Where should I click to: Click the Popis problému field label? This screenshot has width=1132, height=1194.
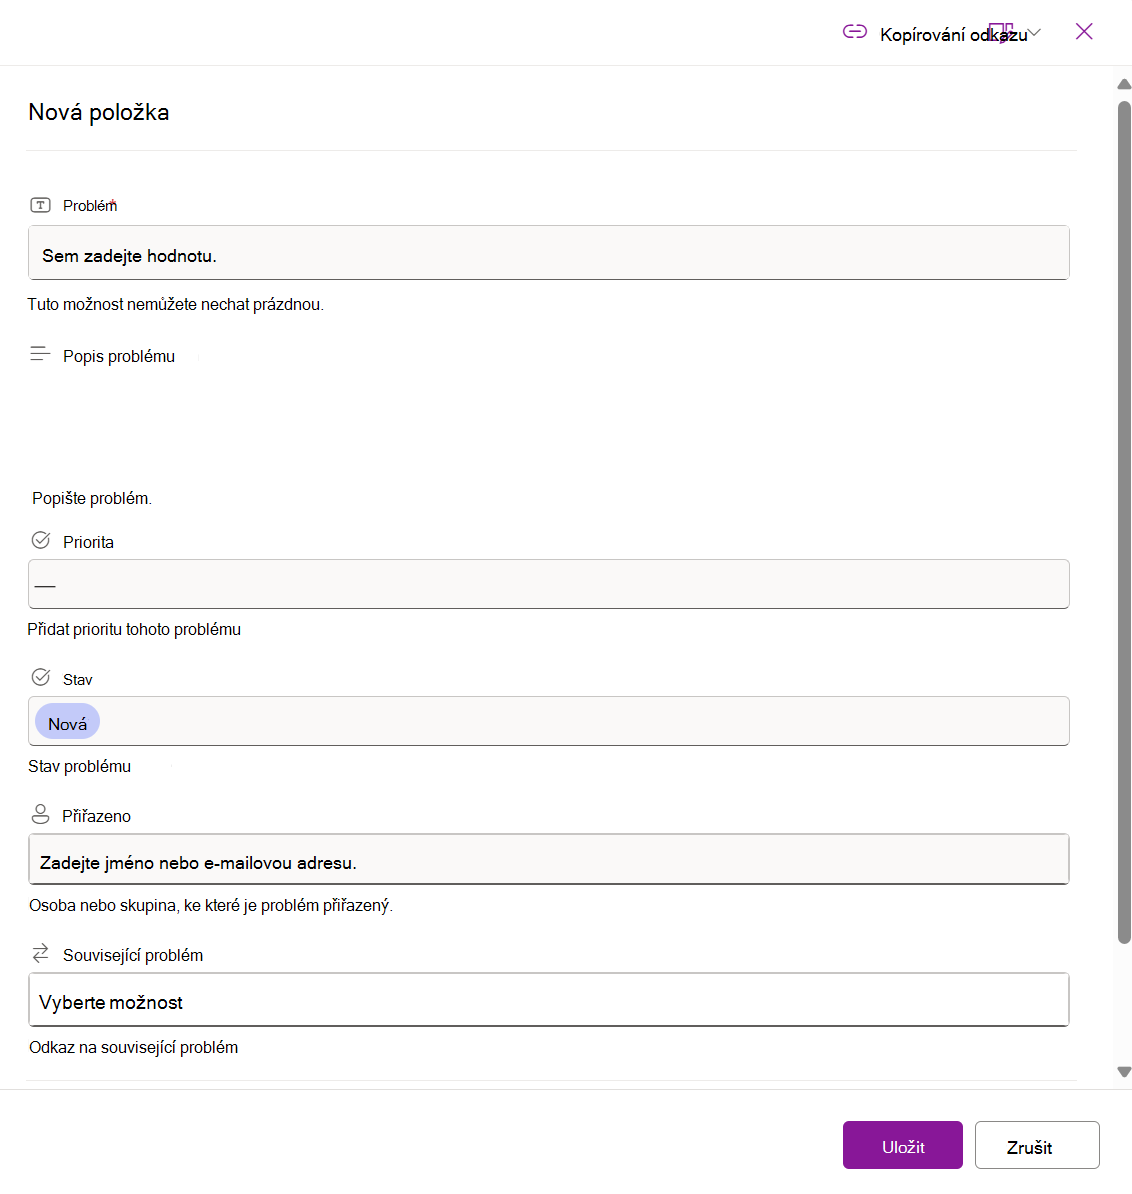click(x=119, y=356)
